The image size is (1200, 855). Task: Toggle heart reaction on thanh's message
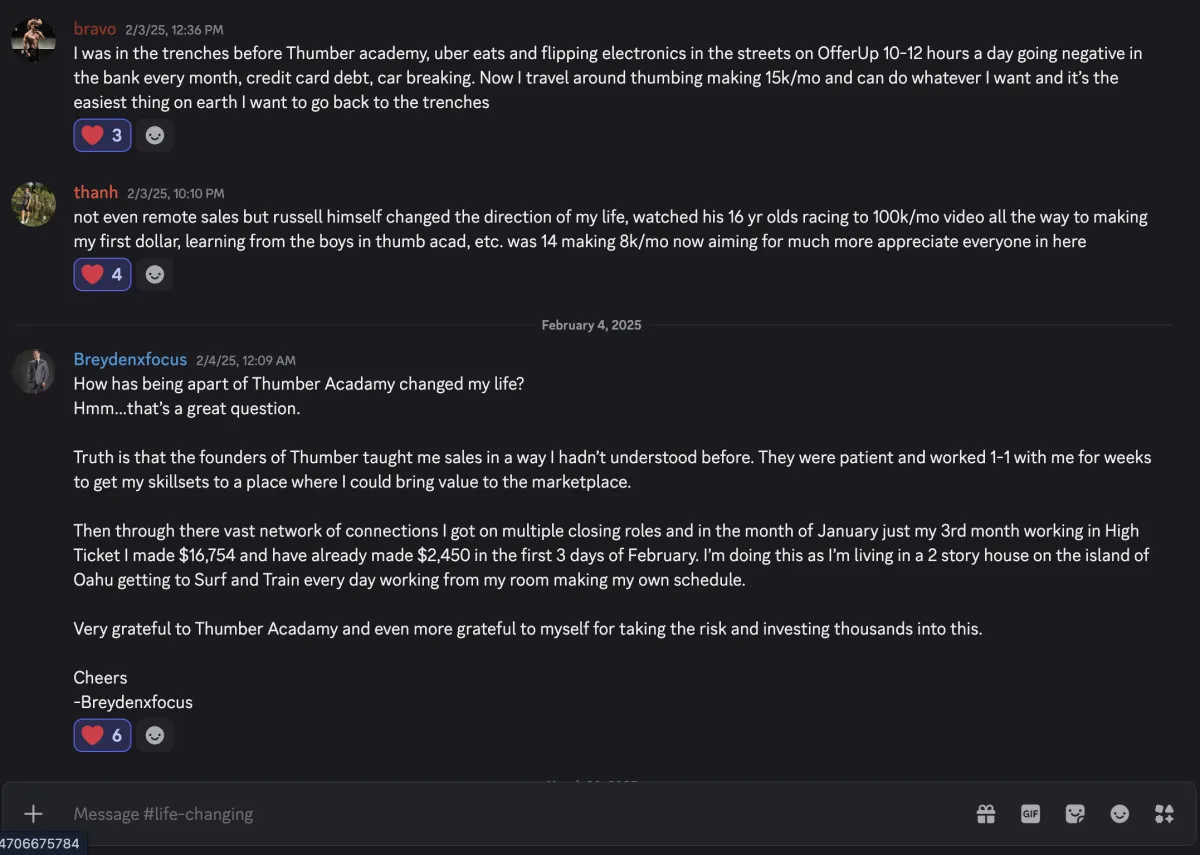pos(102,274)
